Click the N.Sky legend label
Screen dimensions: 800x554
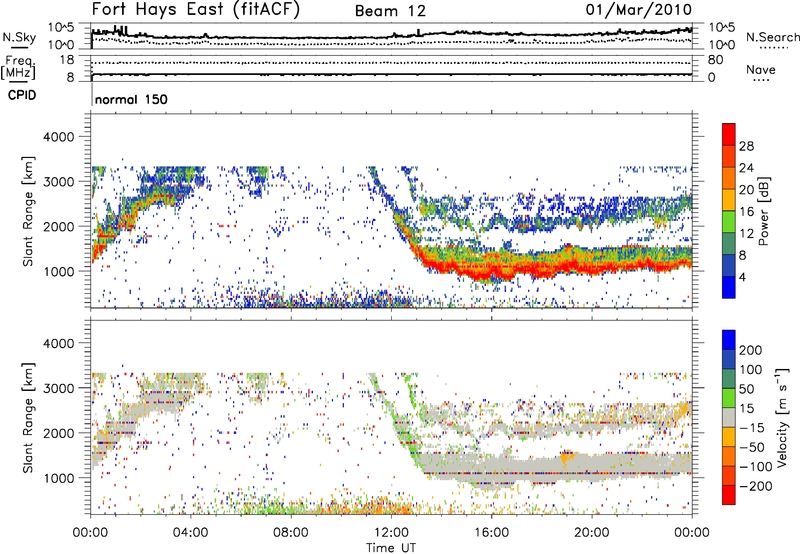click(19, 37)
